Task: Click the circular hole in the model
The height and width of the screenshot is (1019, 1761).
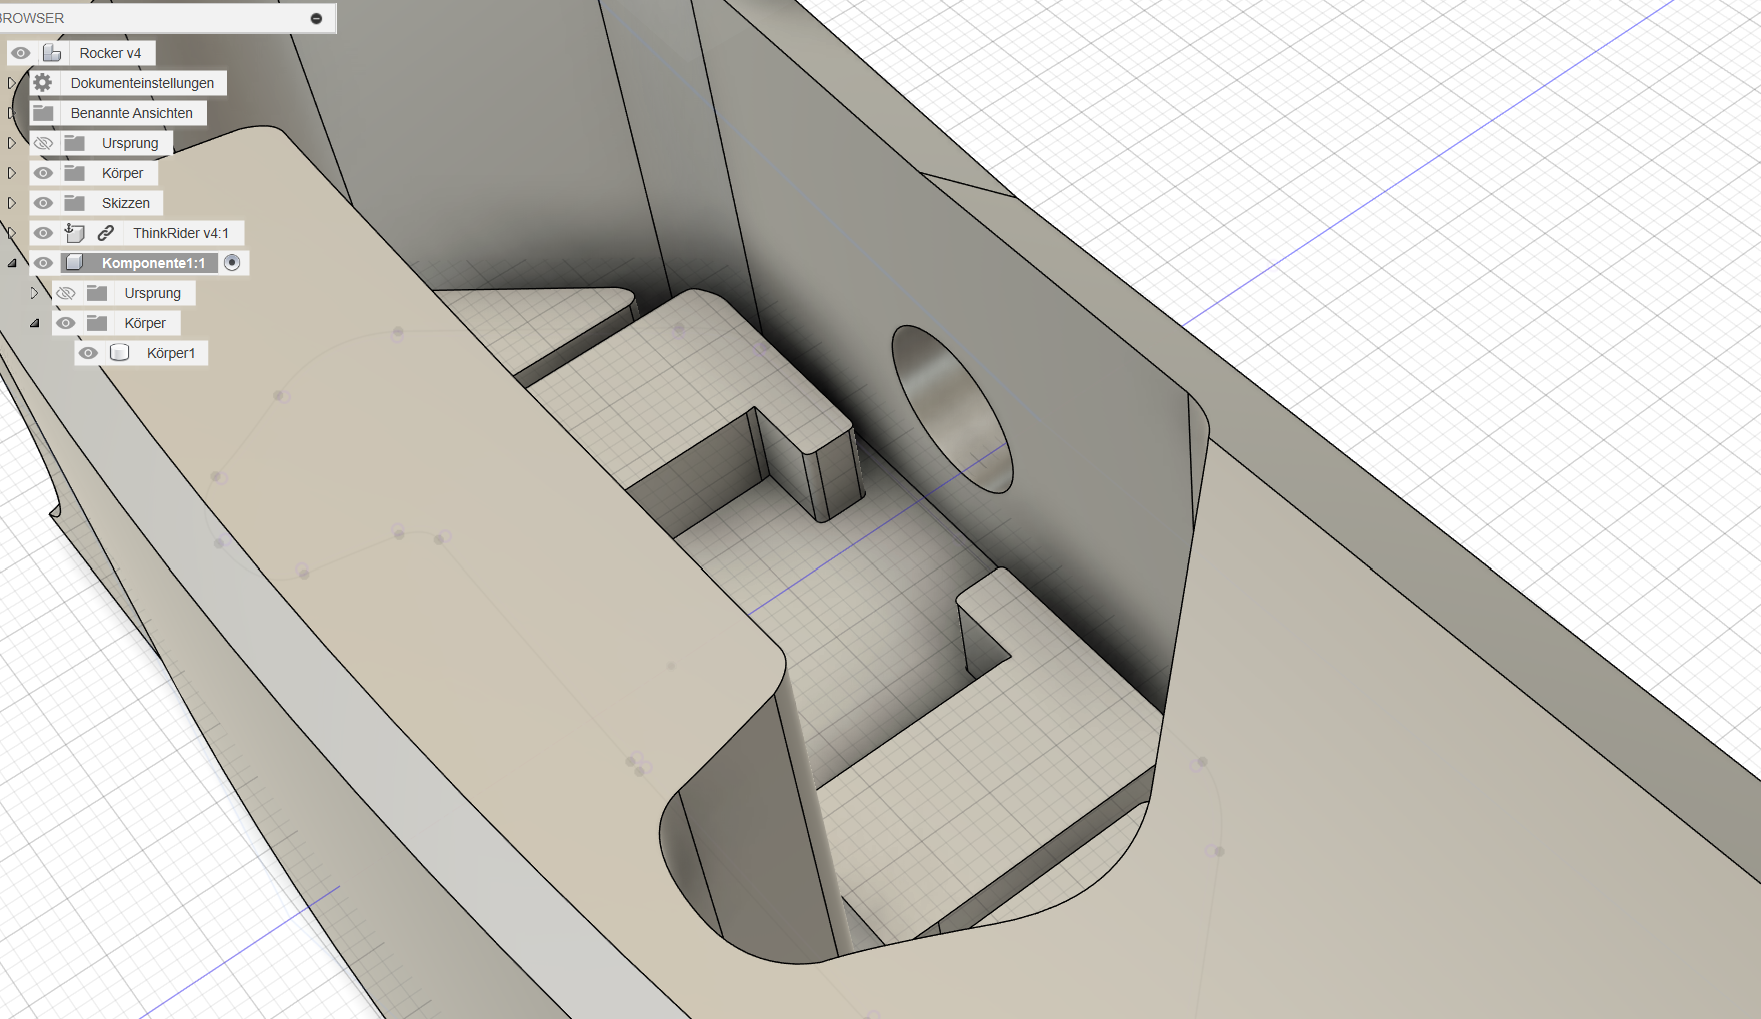Action: (x=951, y=408)
